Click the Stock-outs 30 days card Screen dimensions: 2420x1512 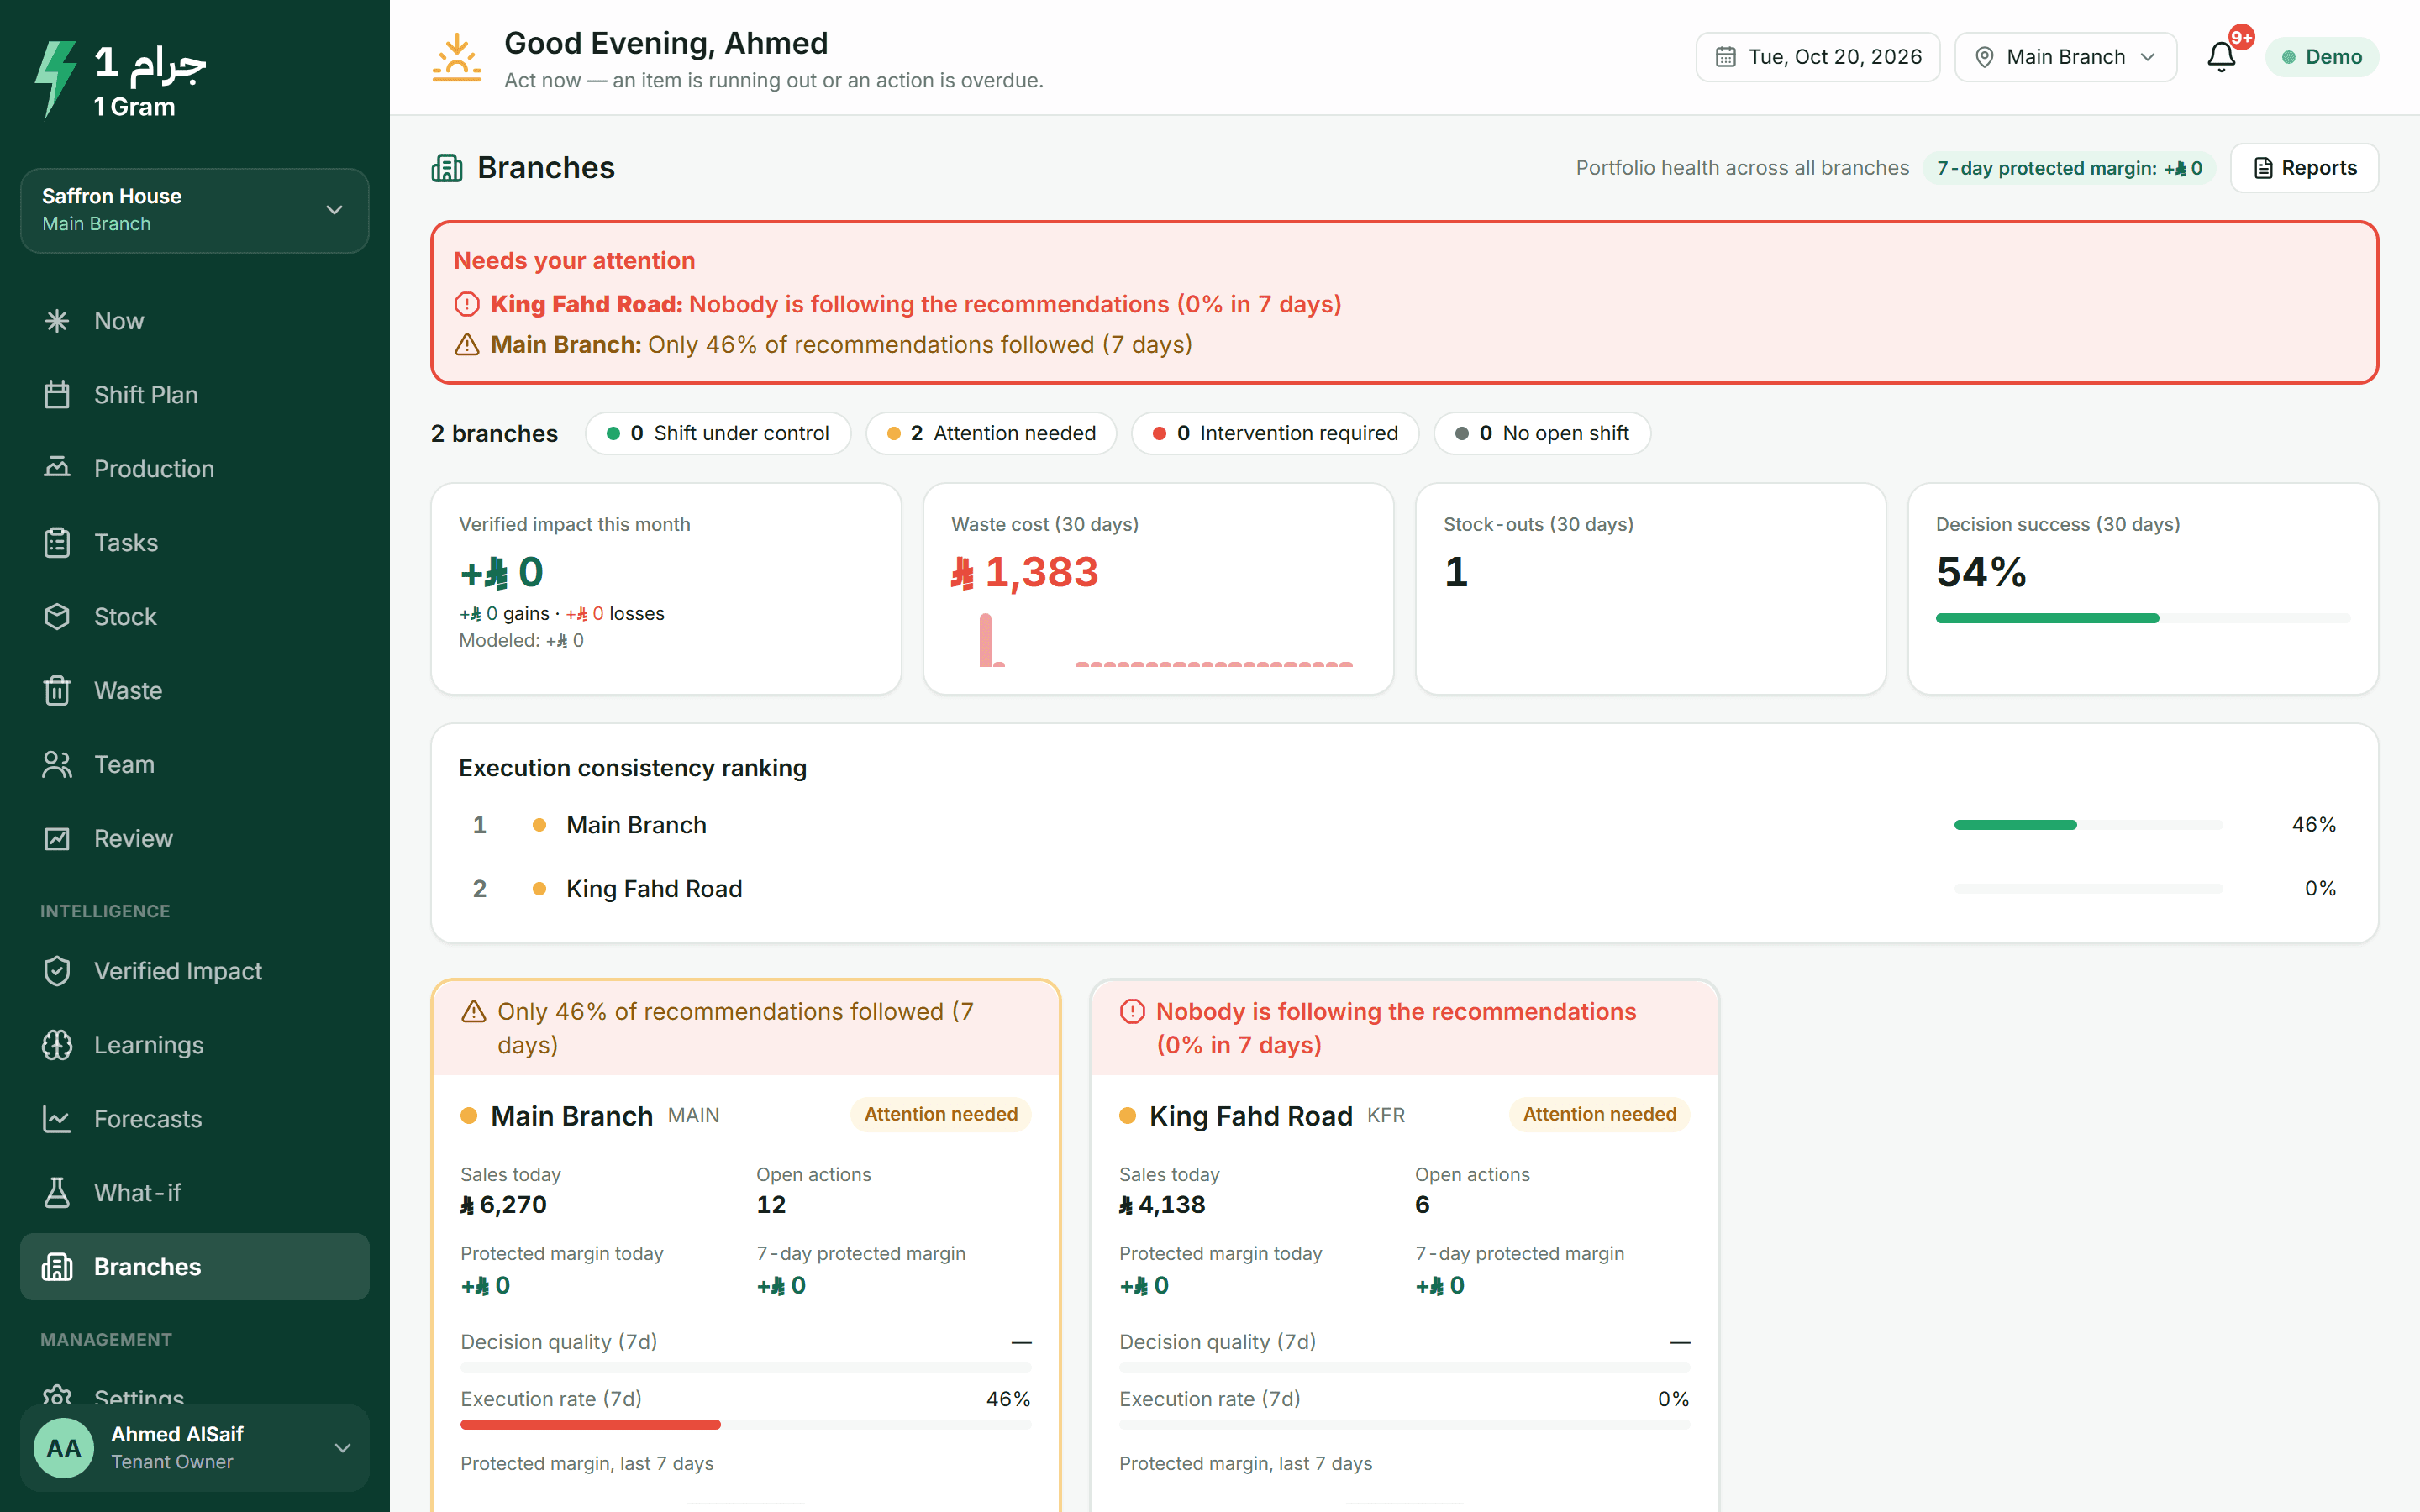coord(1650,589)
